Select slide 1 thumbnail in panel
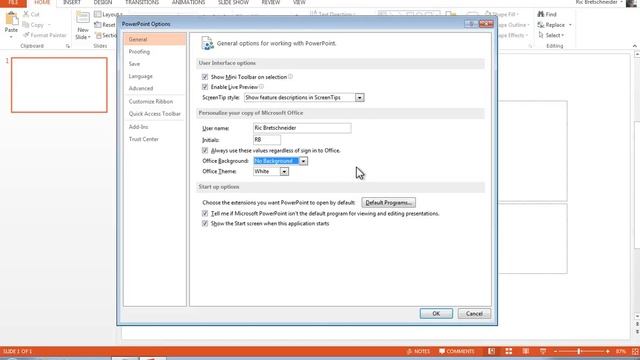 click(x=59, y=85)
